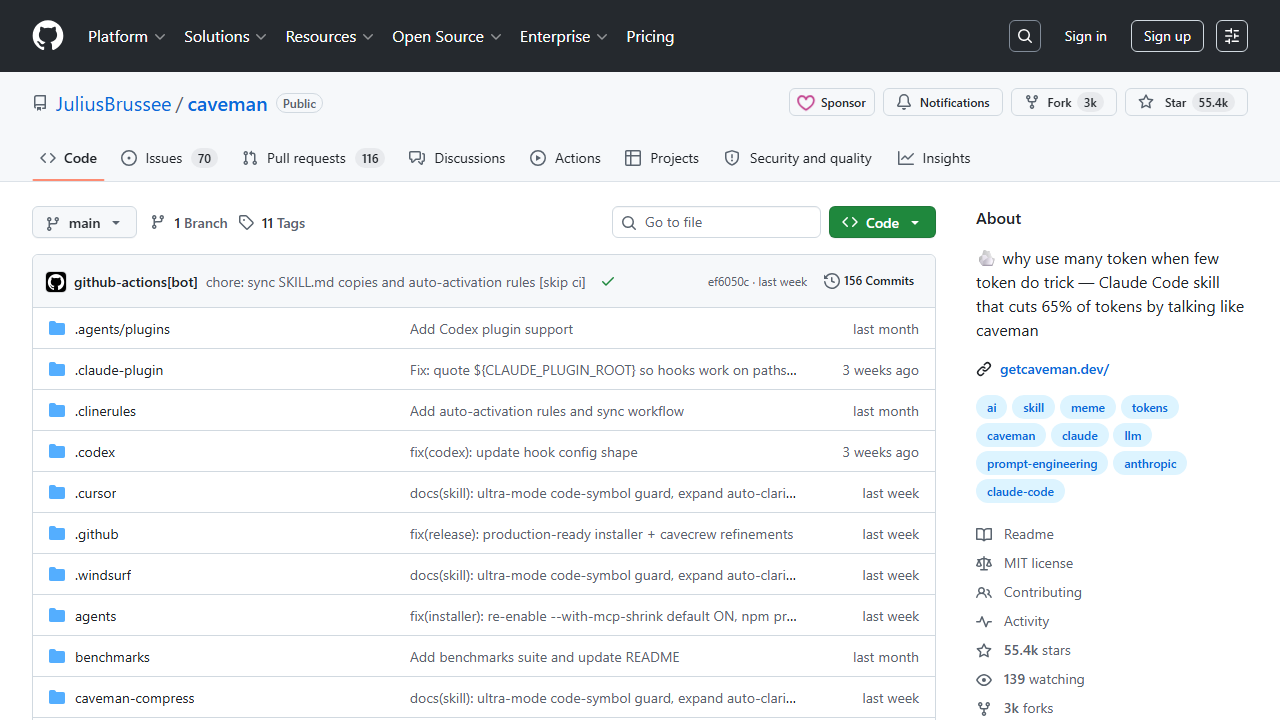This screenshot has height=720, width=1280.
Task: Click the github-actions[bot] author name
Action: pyautogui.click(x=136, y=282)
